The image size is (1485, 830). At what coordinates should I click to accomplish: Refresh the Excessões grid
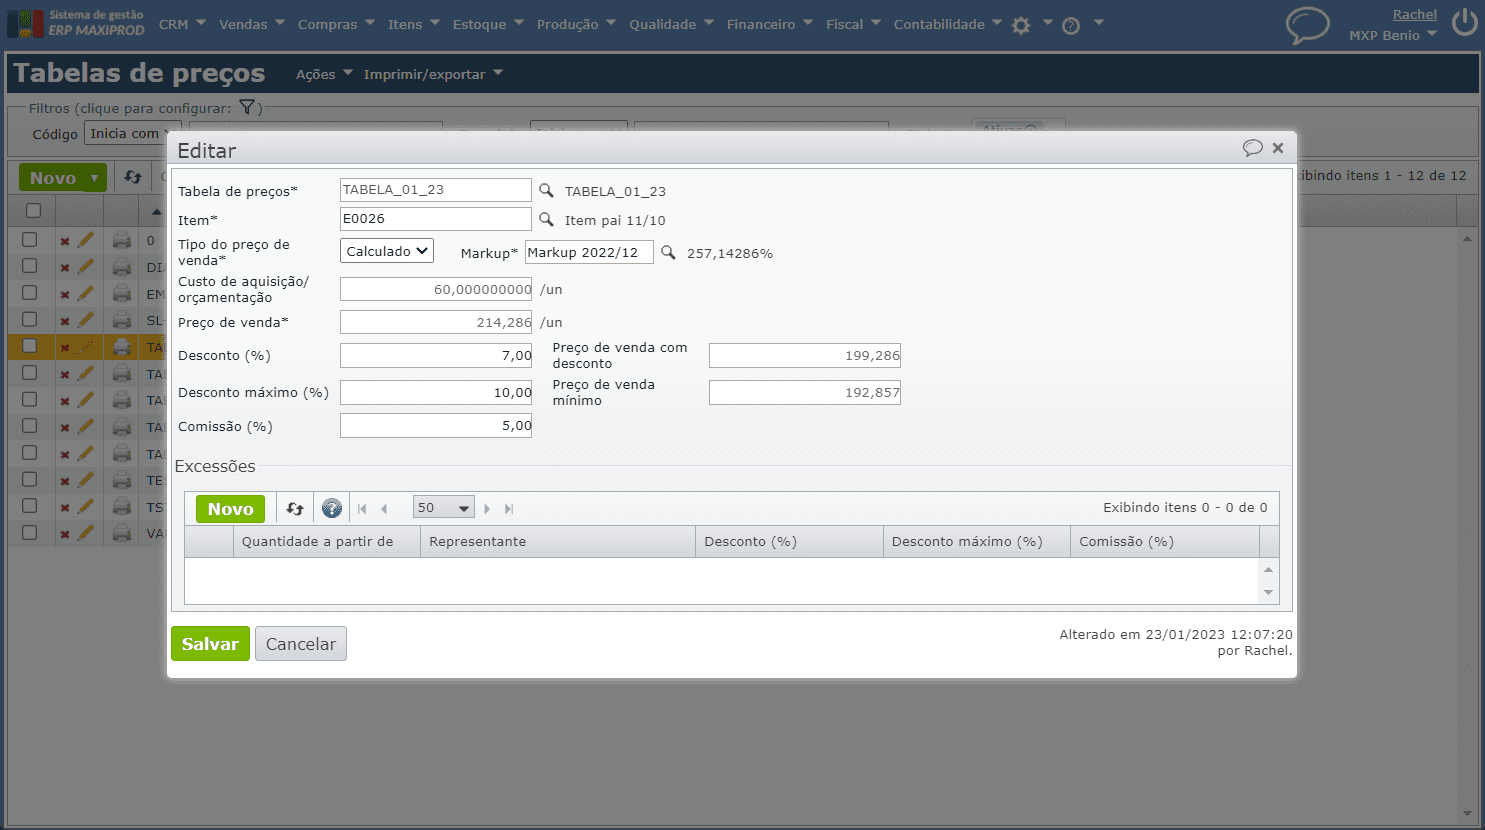click(x=295, y=508)
